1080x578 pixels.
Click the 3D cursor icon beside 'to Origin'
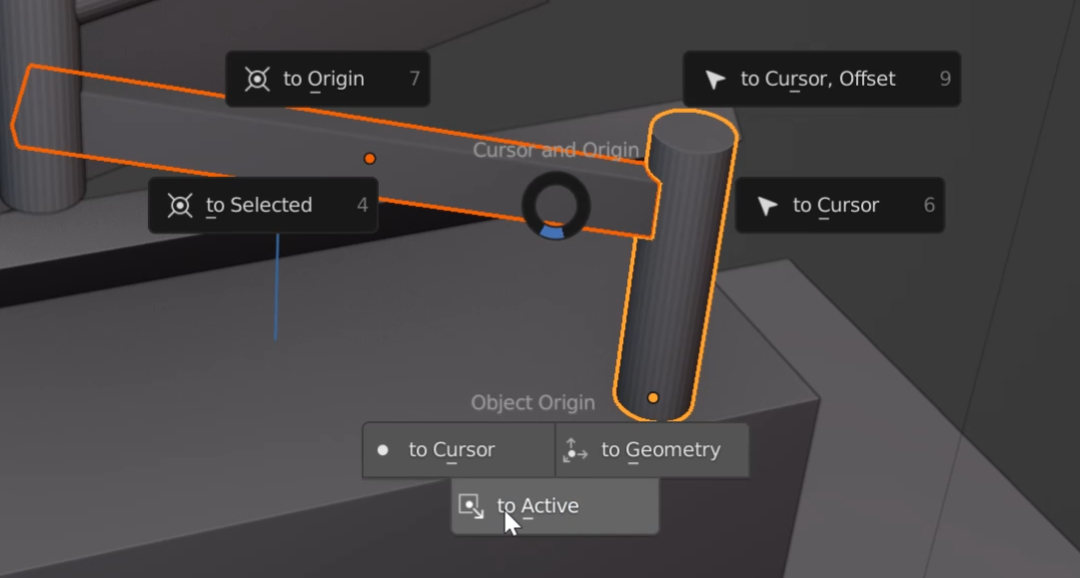[x=257, y=79]
